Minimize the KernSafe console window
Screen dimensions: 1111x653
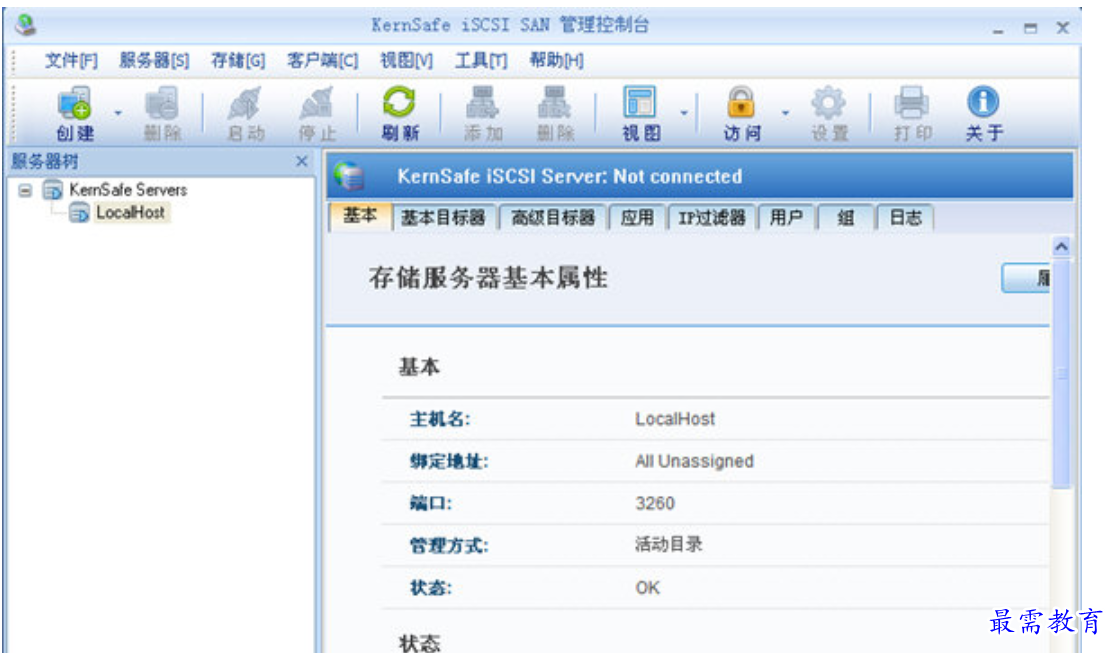998,28
